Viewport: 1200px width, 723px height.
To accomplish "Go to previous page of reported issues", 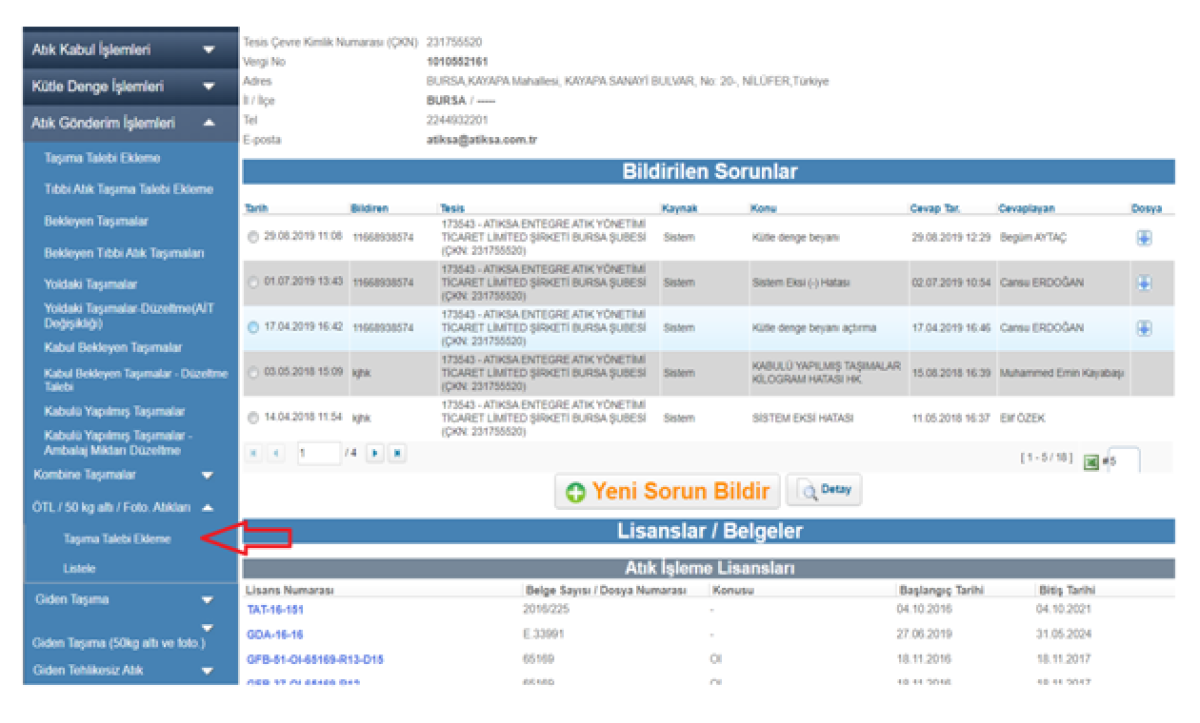I will click(275, 454).
